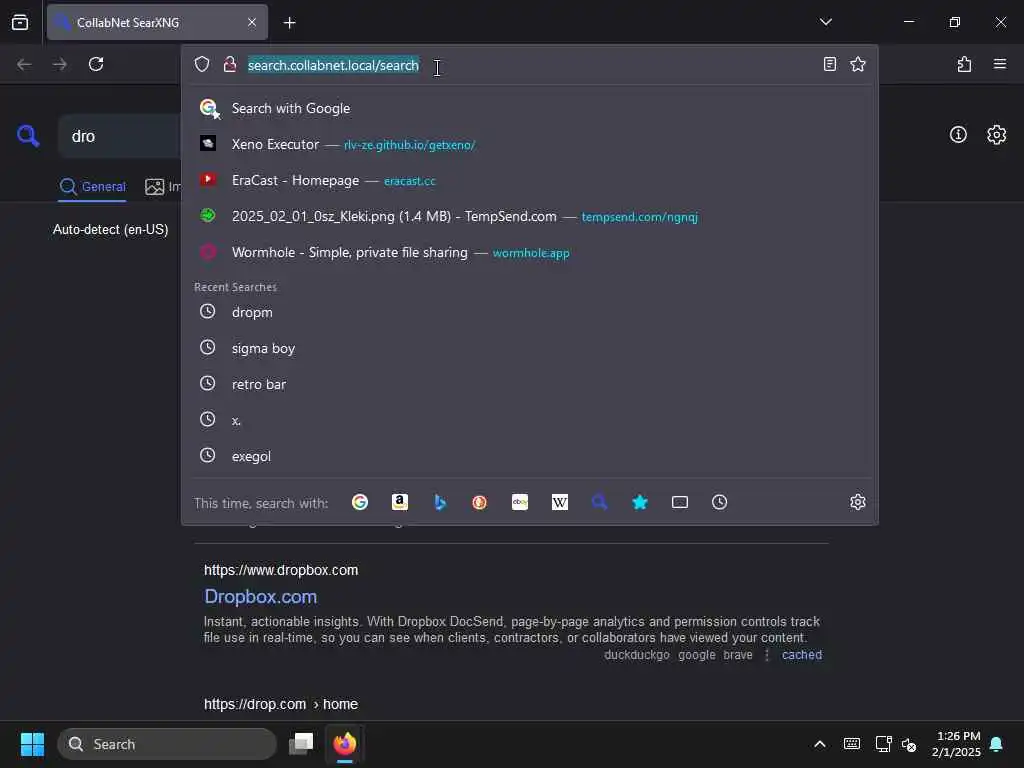Search history with the clock icon
Viewport: 1024px width, 768px height.
(720, 502)
